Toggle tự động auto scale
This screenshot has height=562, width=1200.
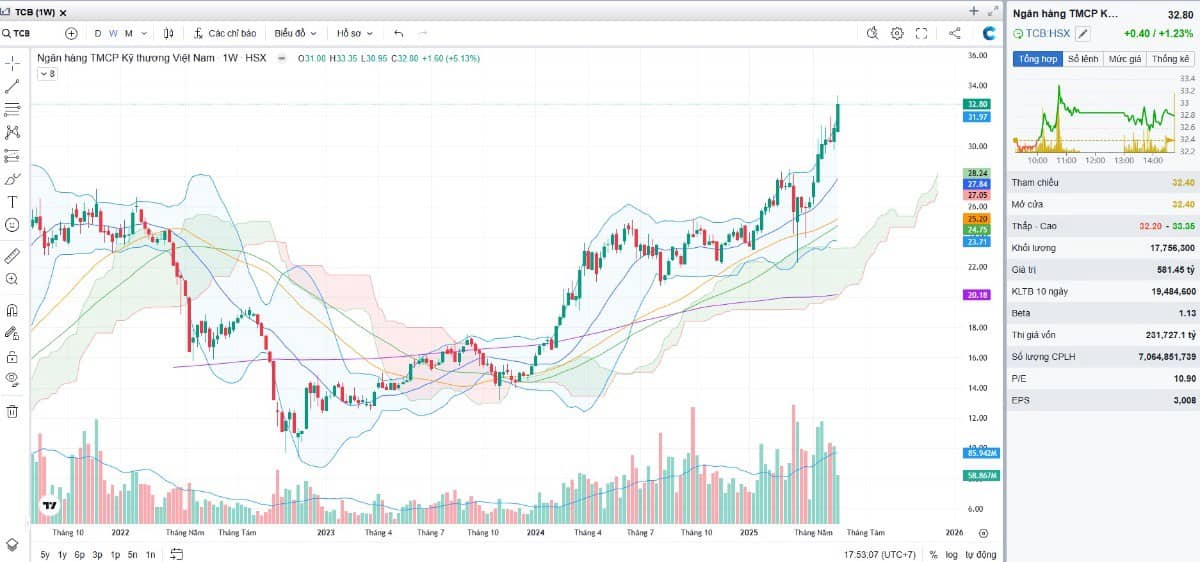[x=981, y=554]
